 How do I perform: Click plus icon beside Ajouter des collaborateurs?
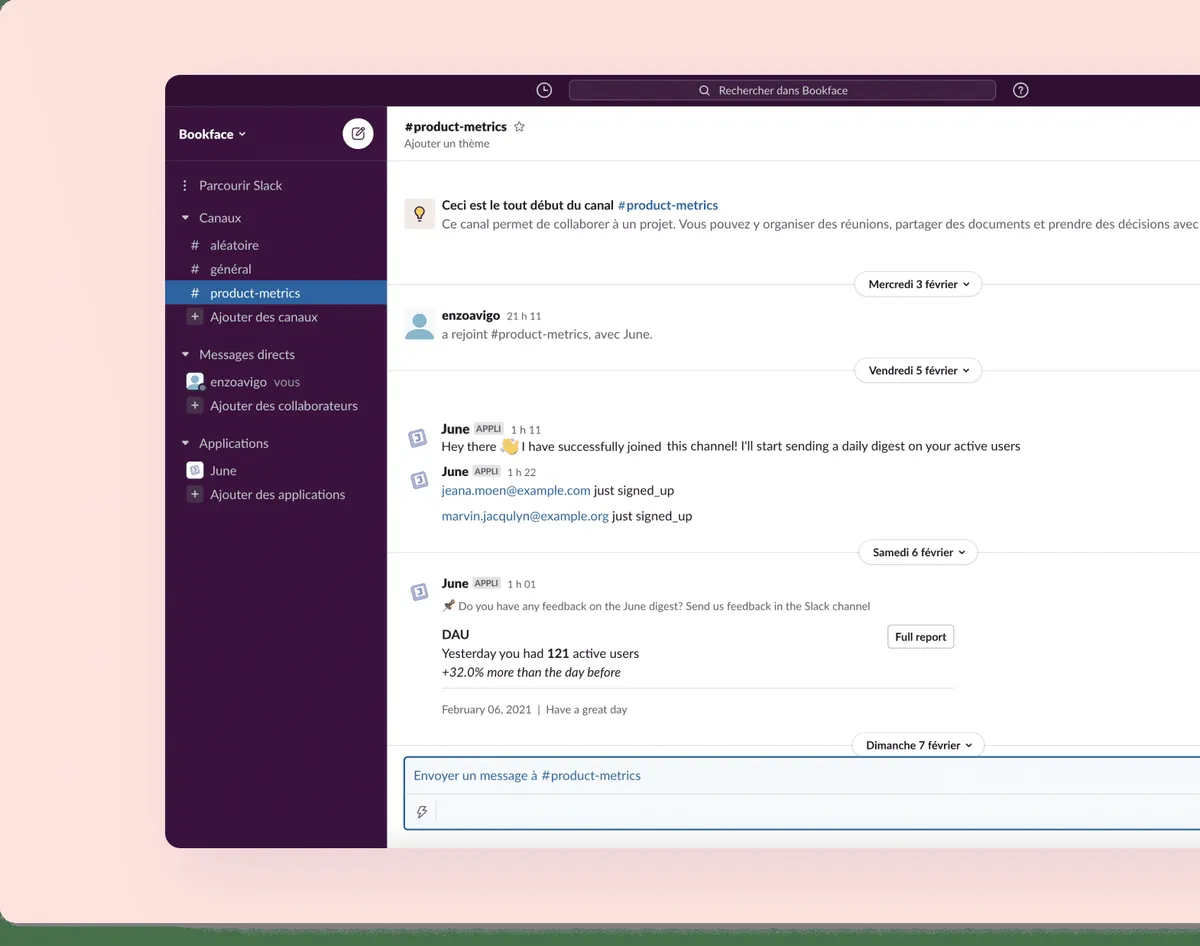195,406
